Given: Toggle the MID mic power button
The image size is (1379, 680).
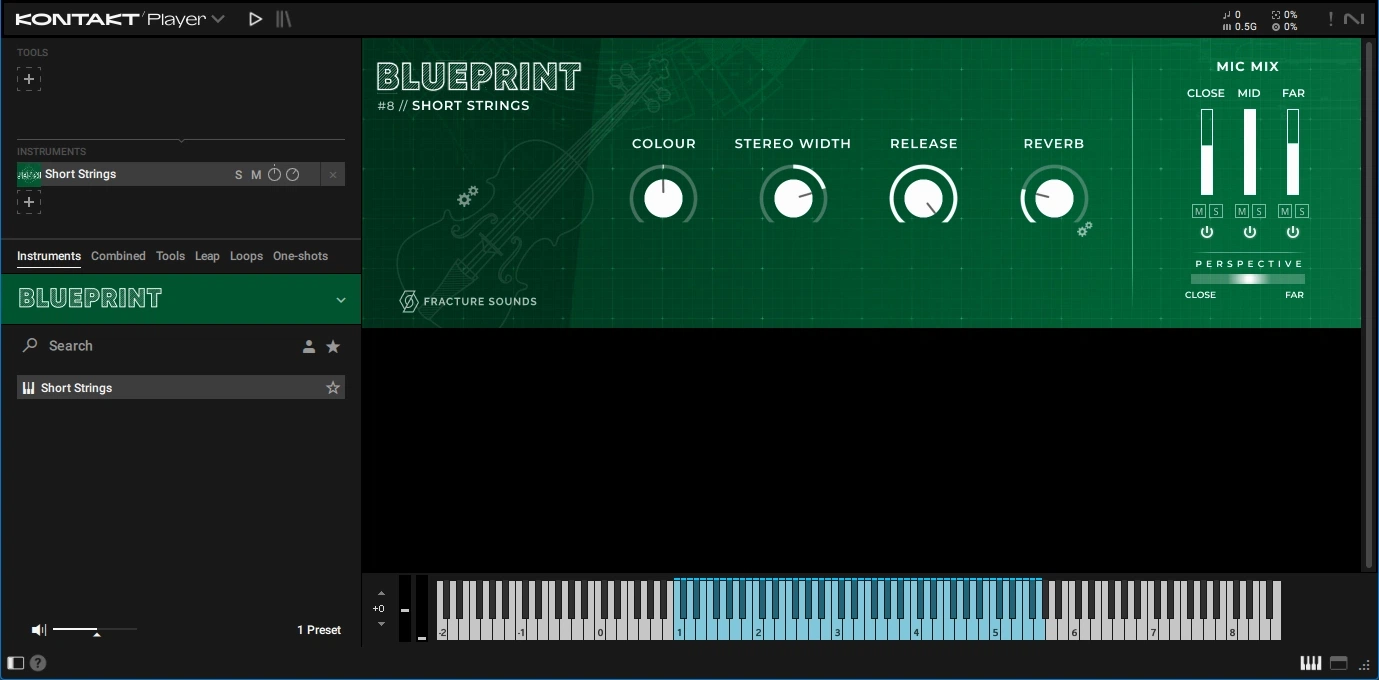Looking at the screenshot, I should click(1250, 232).
